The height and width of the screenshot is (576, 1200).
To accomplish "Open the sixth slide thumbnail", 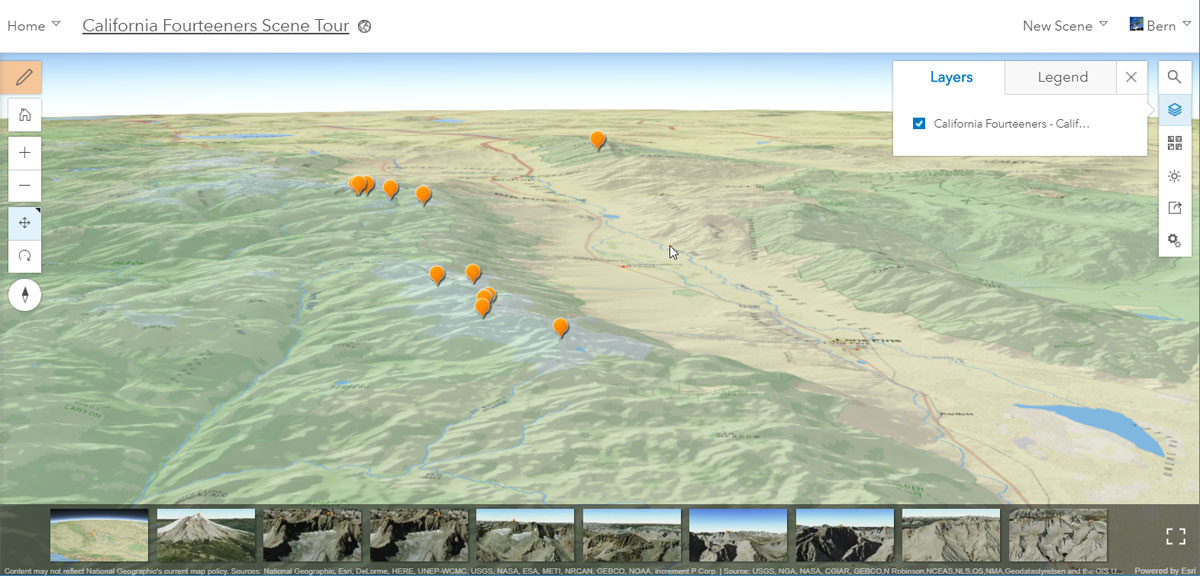I will 632,535.
